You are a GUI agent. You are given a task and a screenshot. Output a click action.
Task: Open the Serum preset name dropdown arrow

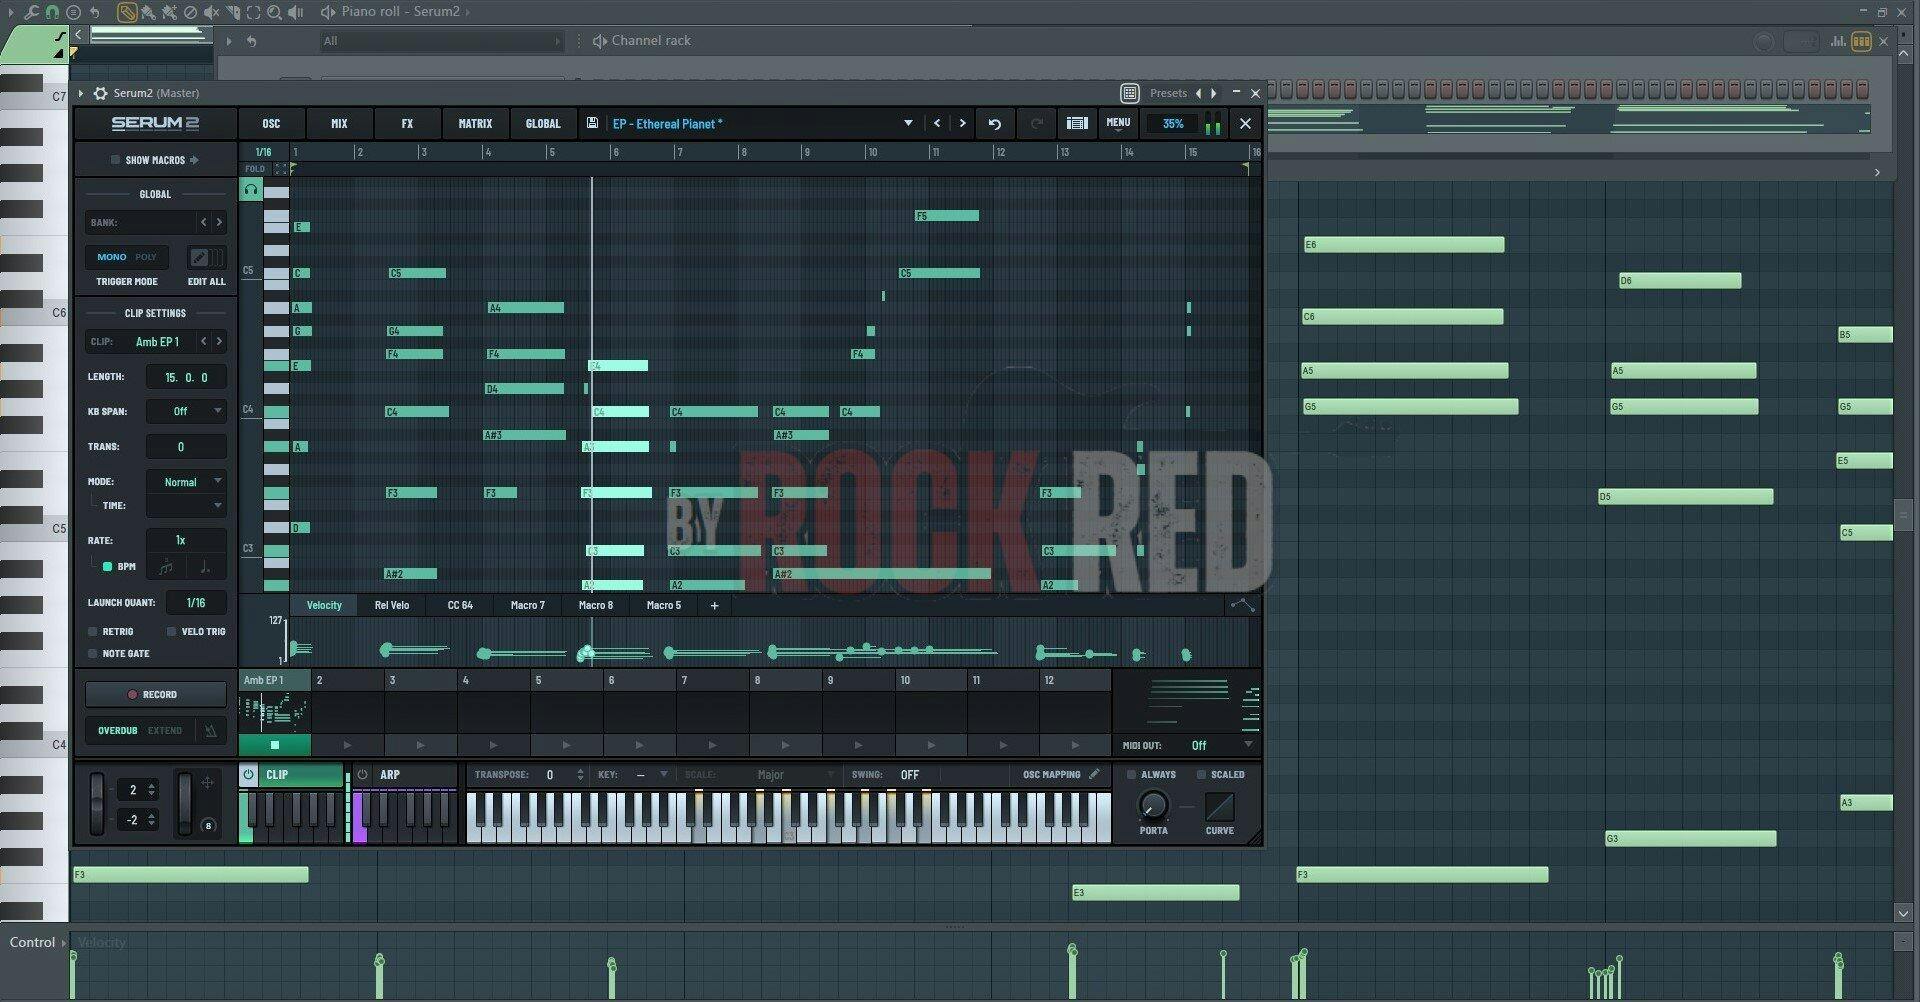[908, 123]
